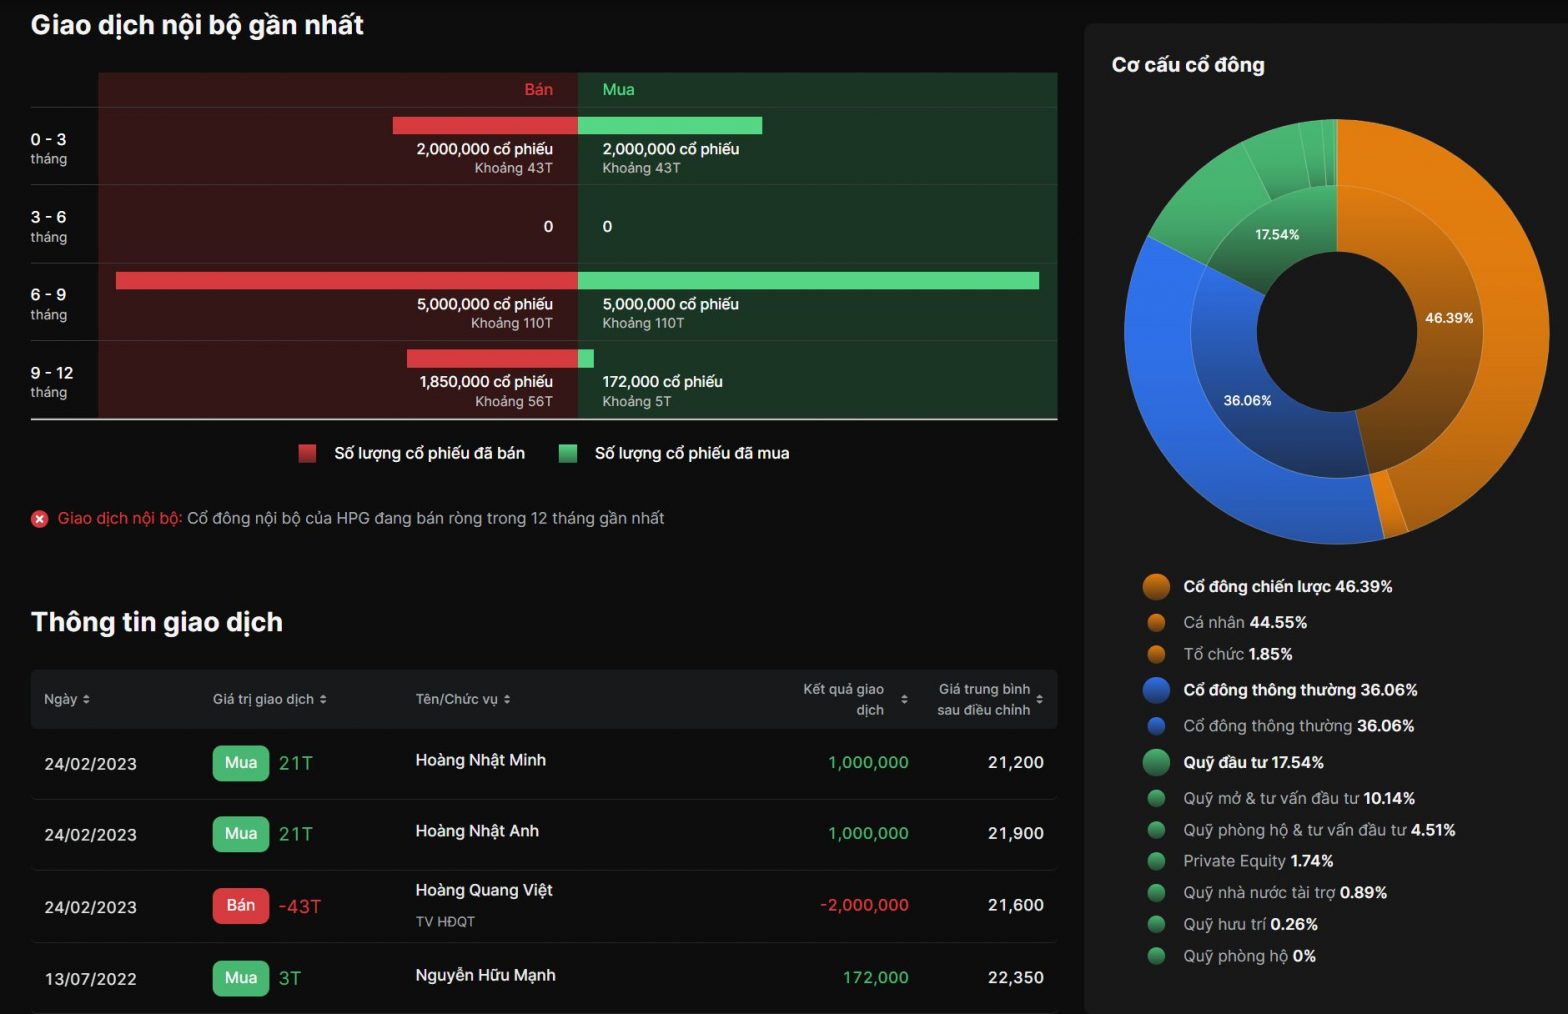Click Mua badge in Hoàng Nhật Minh row
The height and width of the screenshot is (1014, 1568).
pos(240,763)
